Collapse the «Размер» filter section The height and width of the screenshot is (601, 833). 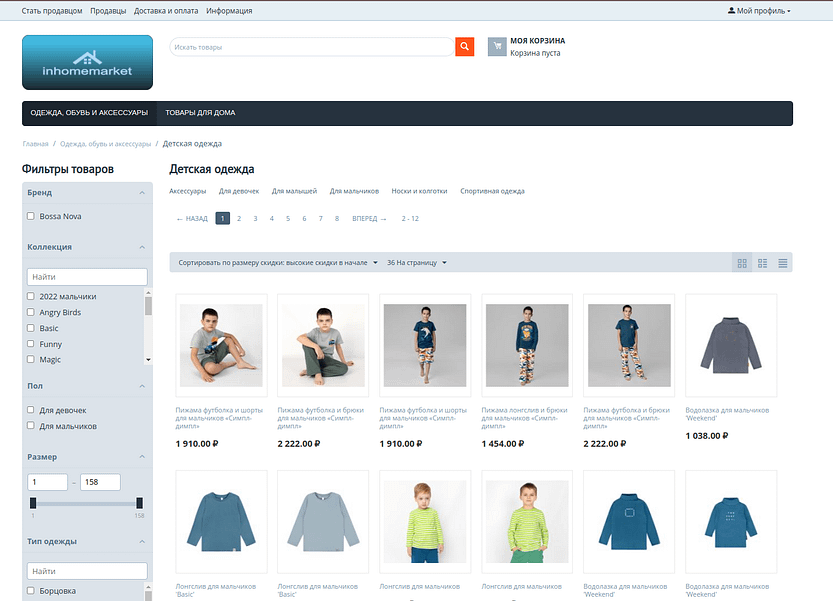(x=143, y=457)
